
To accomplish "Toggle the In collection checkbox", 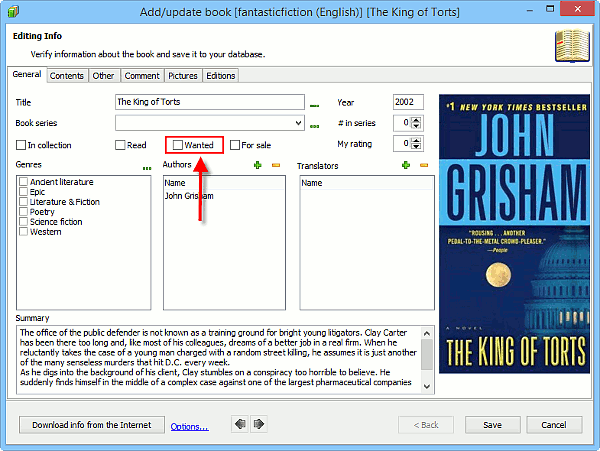I will point(21,145).
